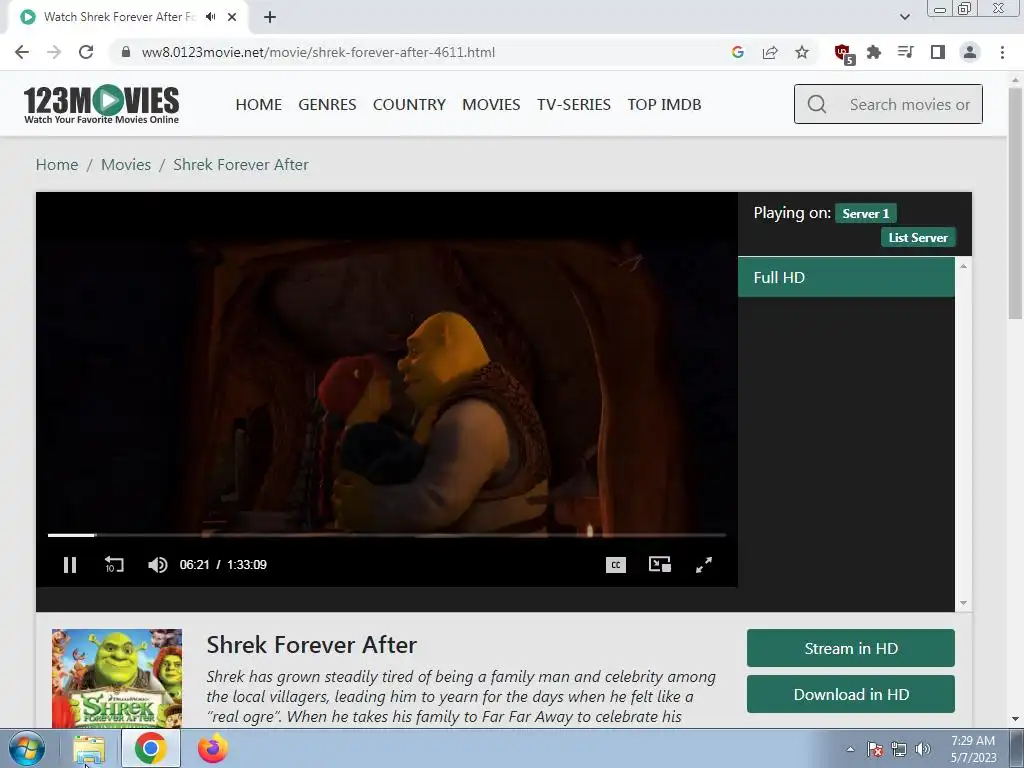
Task: Open the uBlock Origin extension icon
Action: [x=844, y=54]
